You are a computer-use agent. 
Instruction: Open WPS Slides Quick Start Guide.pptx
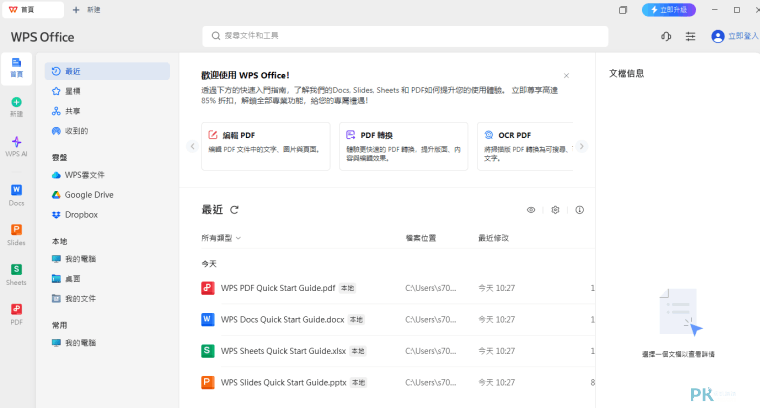tap(284, 382)
